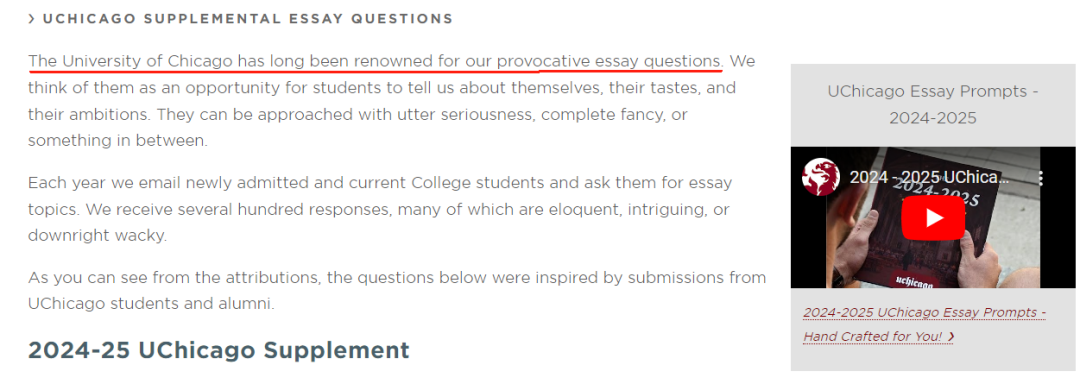Click the red-underlined sentence about provocative essay questions

(375, 61)
